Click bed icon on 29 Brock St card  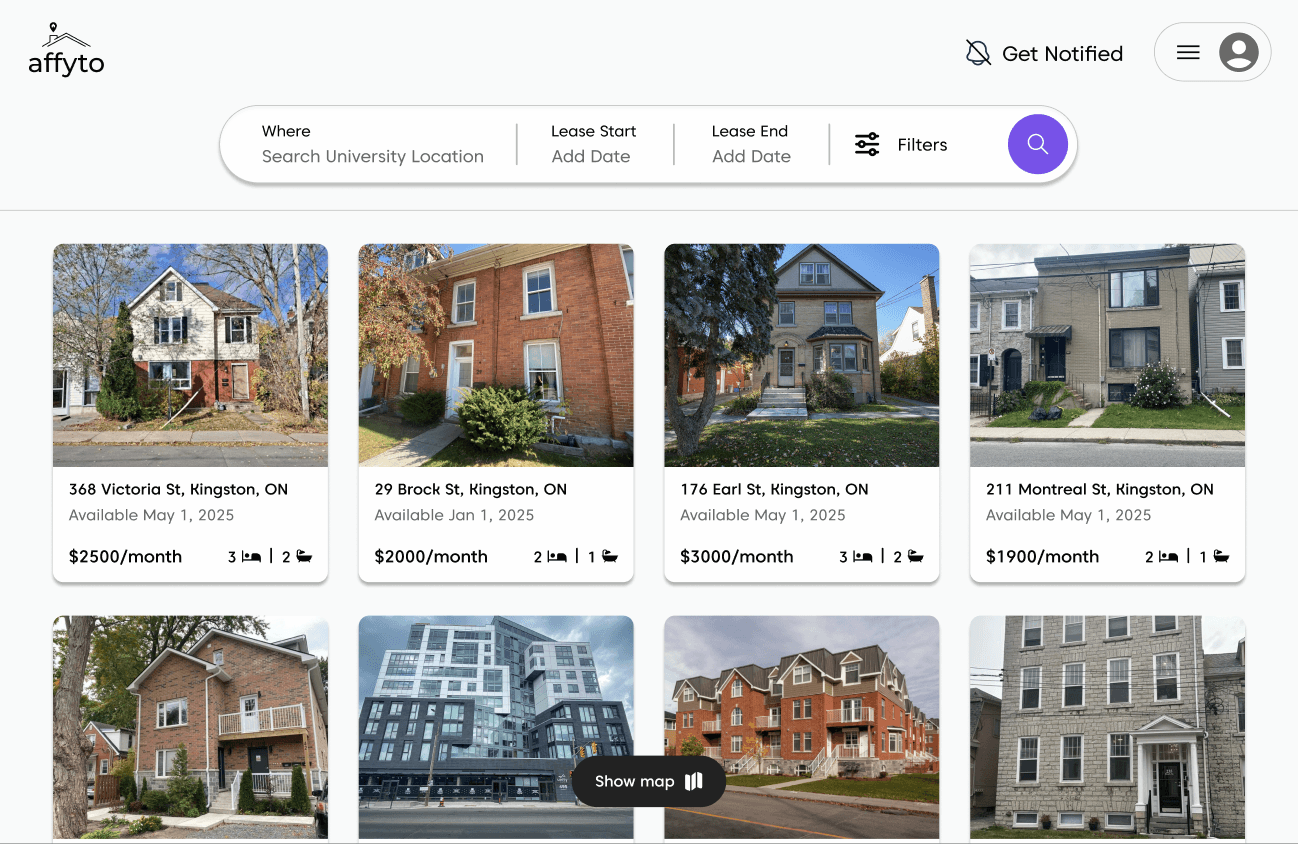(x=557, y=557)
